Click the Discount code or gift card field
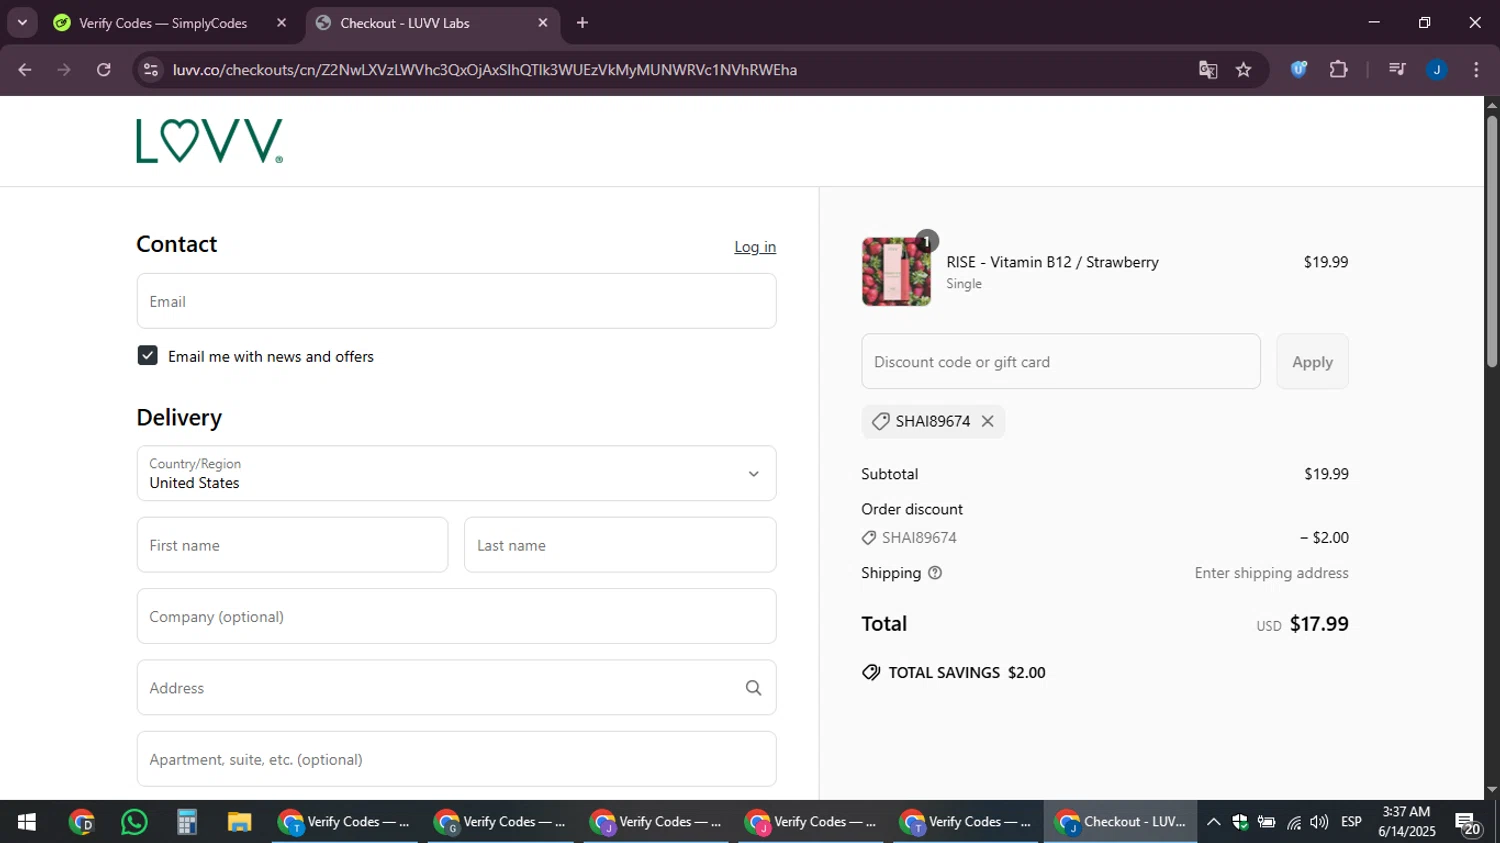The width and height of the screenshot is (1500, 843). (1061, 362)
